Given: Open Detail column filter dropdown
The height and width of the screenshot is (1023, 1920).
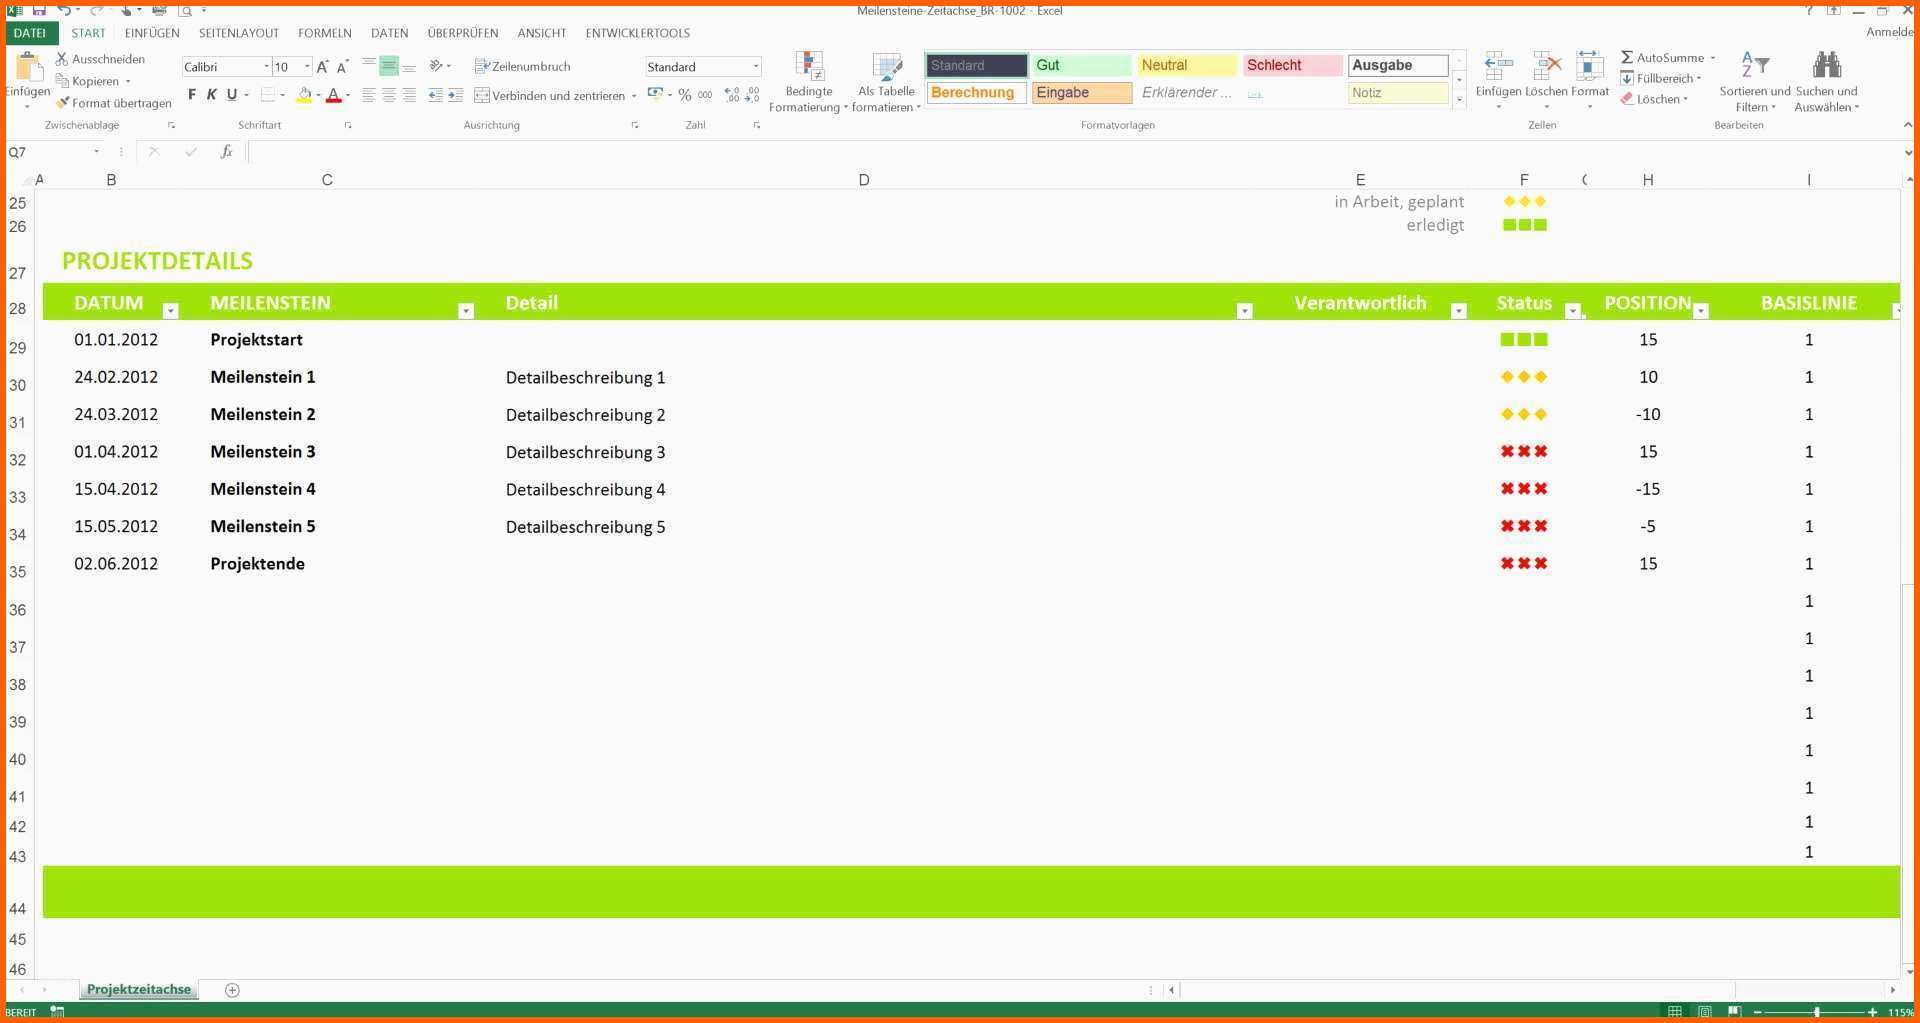Looking at the screenshot, I should [1244, 311].
